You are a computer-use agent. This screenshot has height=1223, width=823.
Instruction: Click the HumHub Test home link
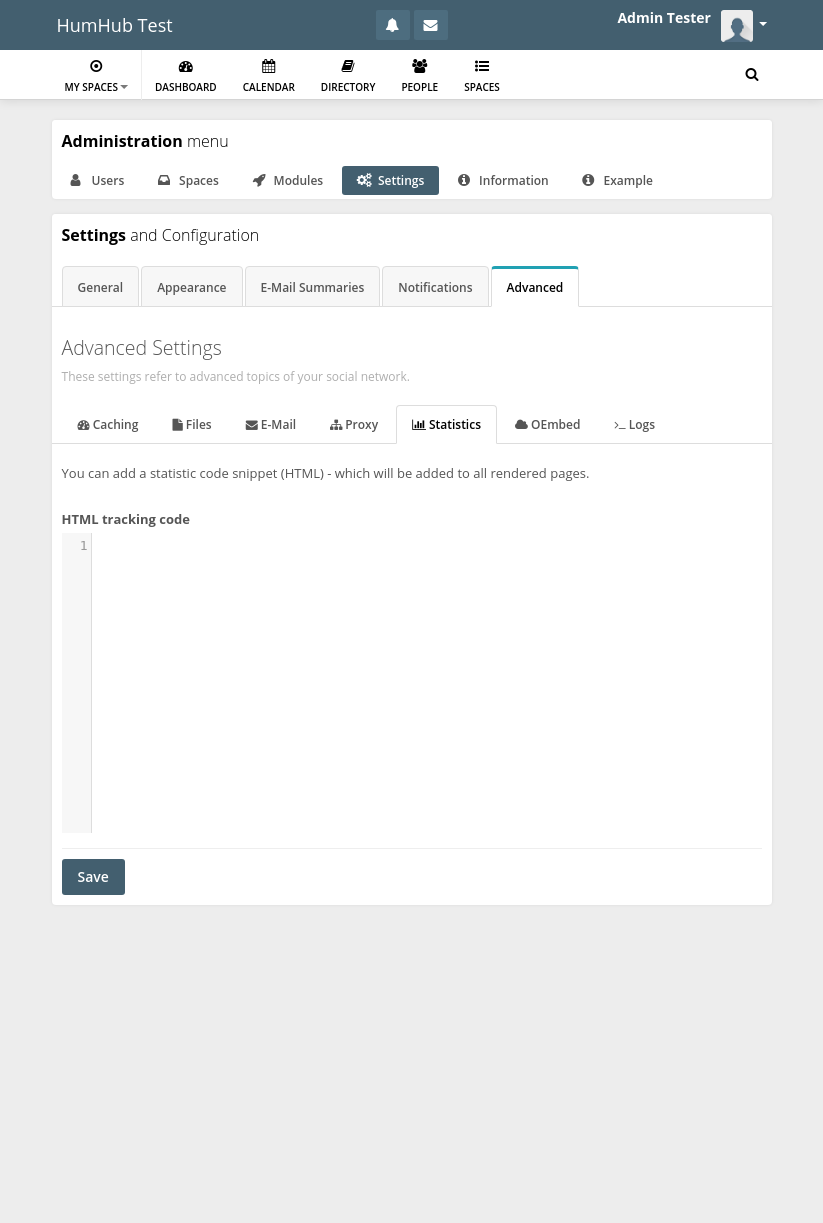tap(114, 25)
